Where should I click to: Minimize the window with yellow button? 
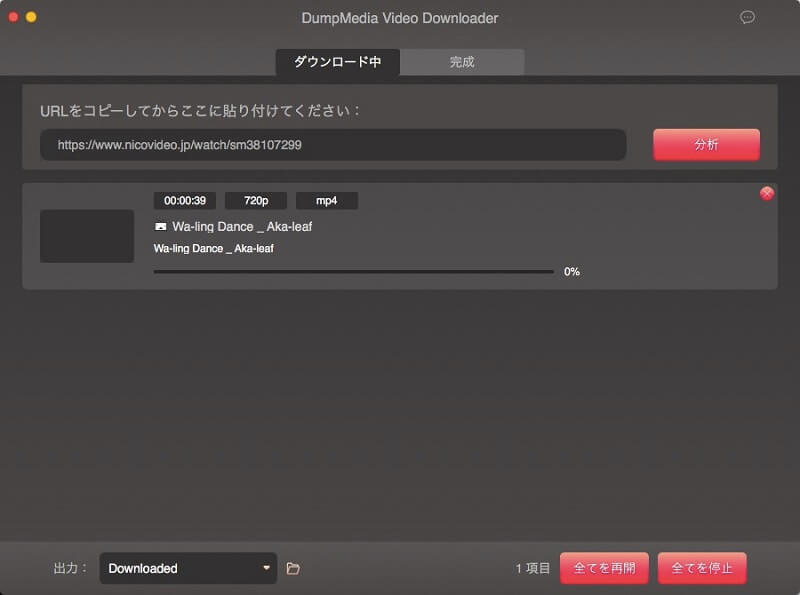pos(31,17)
